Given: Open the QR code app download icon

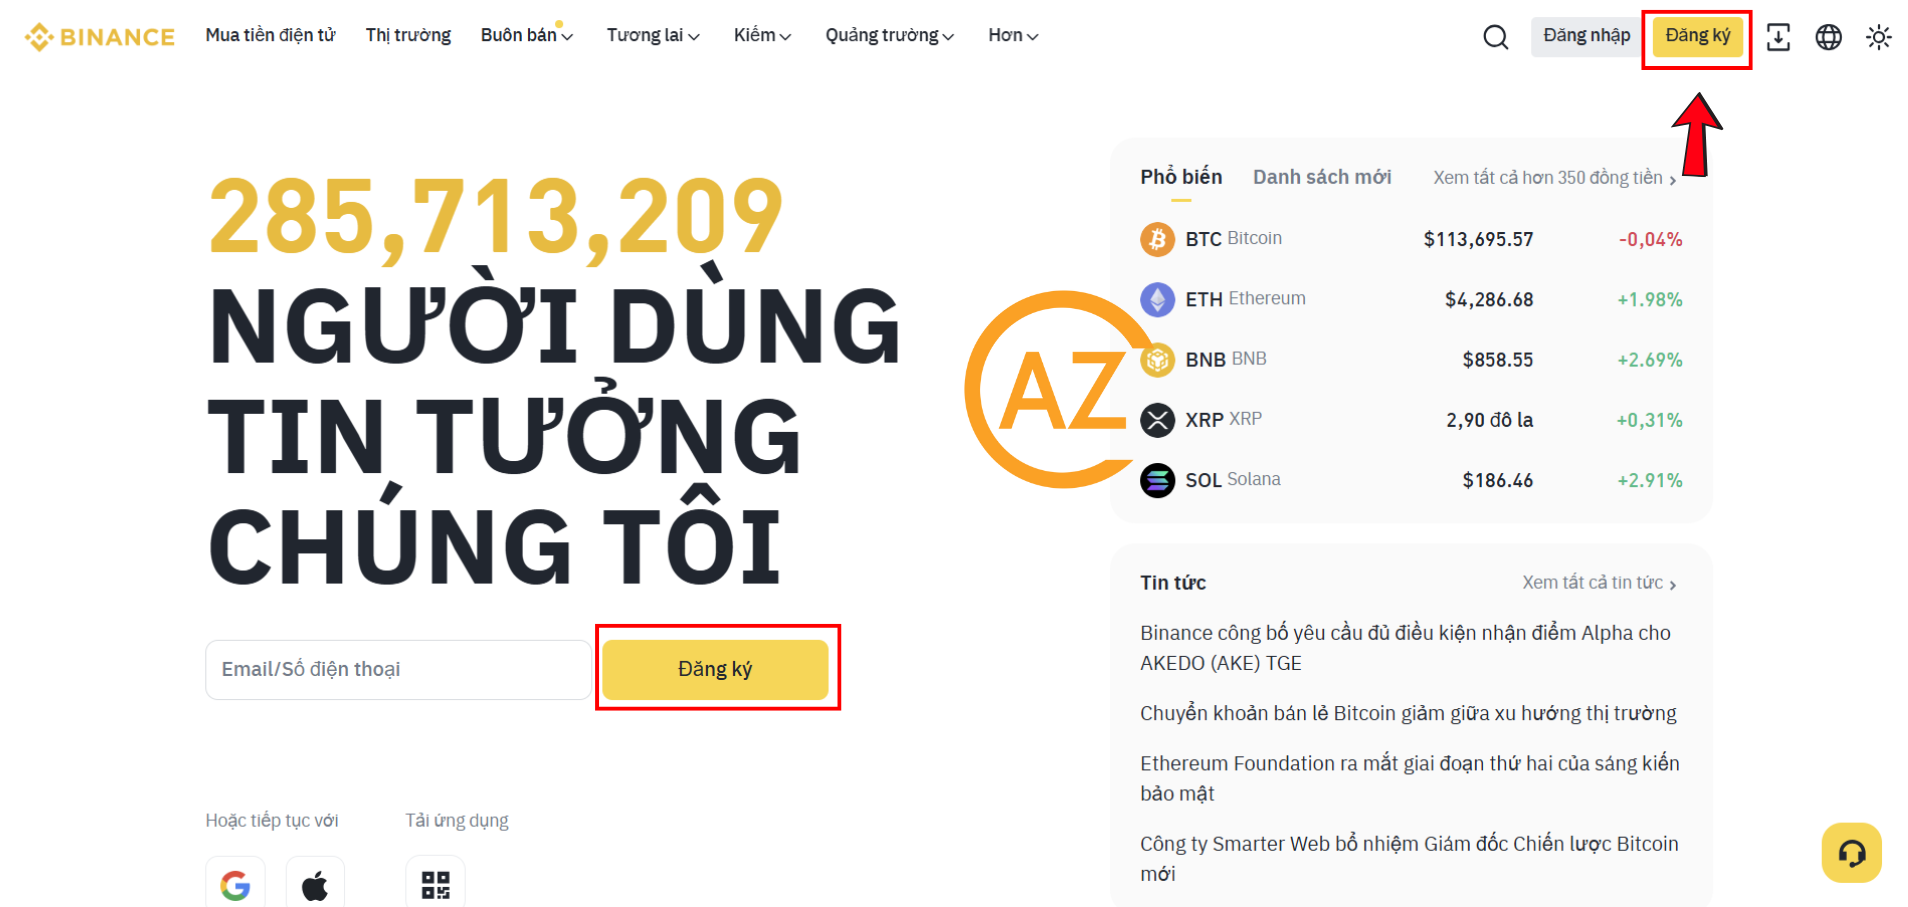Looking at the screenshot, I should click(x=435, y=884).
